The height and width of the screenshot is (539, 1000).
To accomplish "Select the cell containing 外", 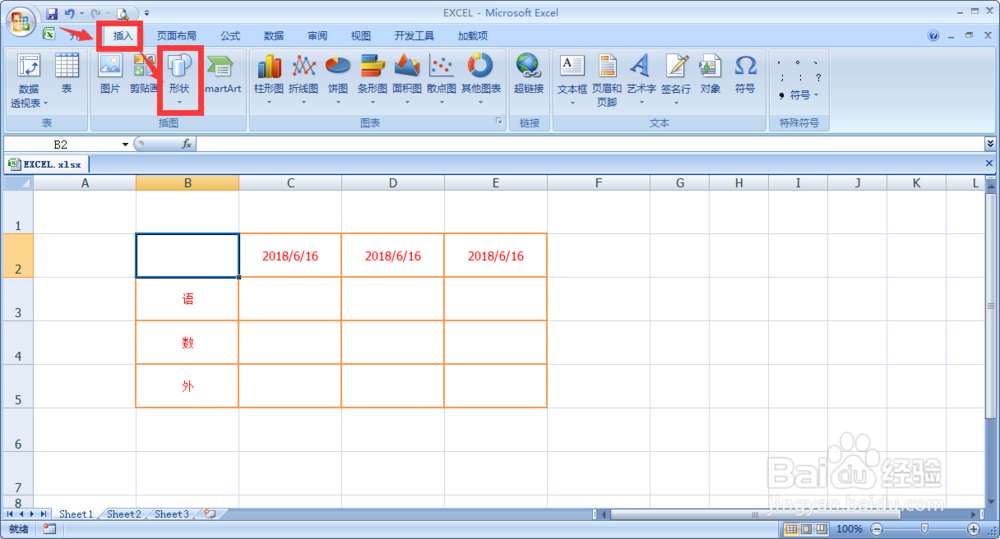I will [188, 386].
